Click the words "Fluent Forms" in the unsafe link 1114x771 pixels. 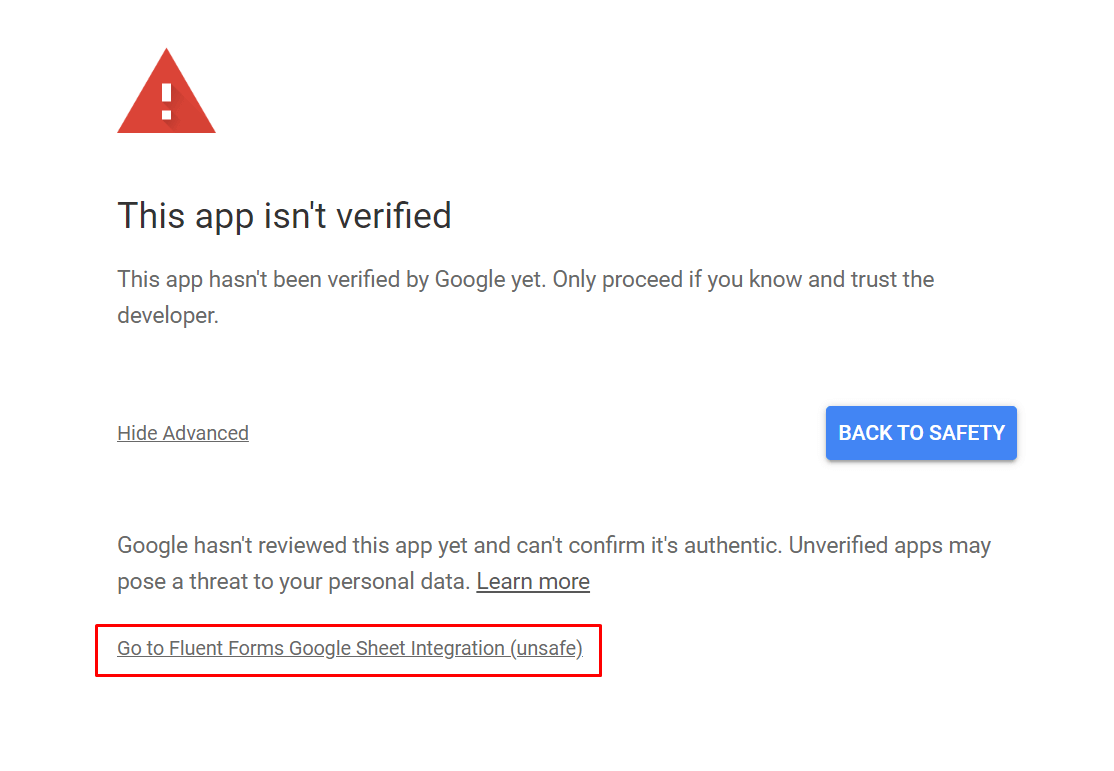coord(227,648)
